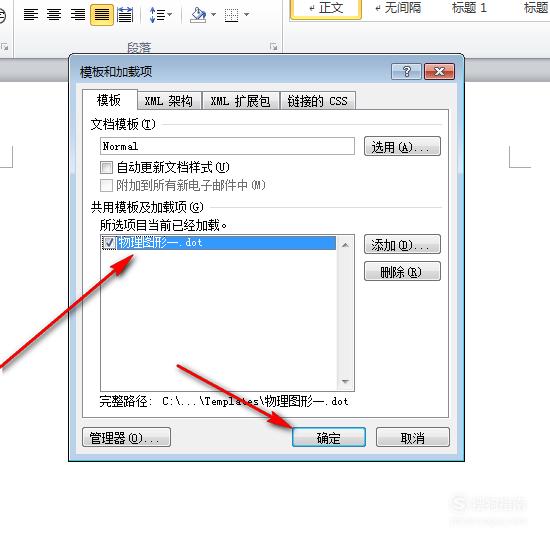Switch to the XML 扩展包 tab
550x550 pixels.
(241, 101)
